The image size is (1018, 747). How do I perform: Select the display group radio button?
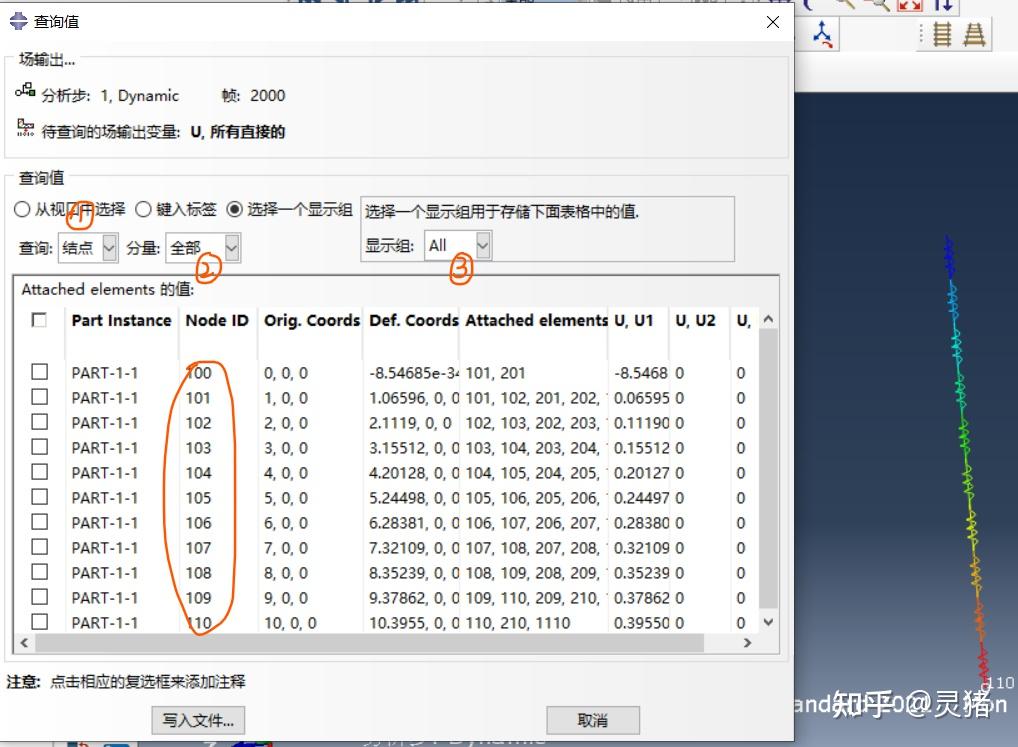tap(234, 209)
